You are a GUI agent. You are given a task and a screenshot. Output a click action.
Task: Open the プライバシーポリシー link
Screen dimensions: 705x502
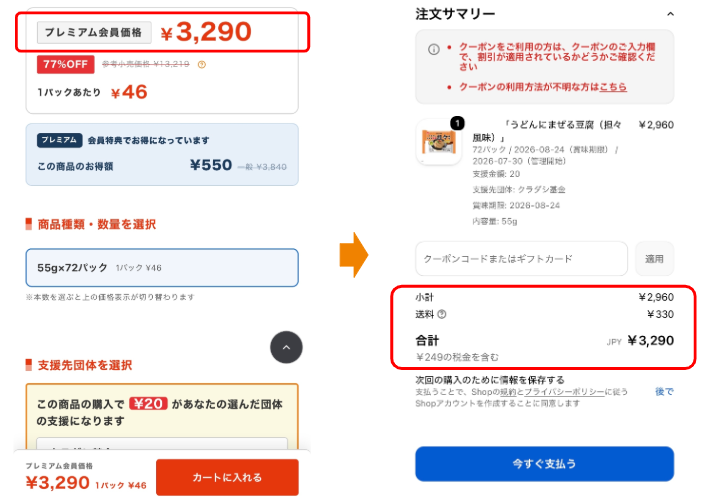[564, 392]
